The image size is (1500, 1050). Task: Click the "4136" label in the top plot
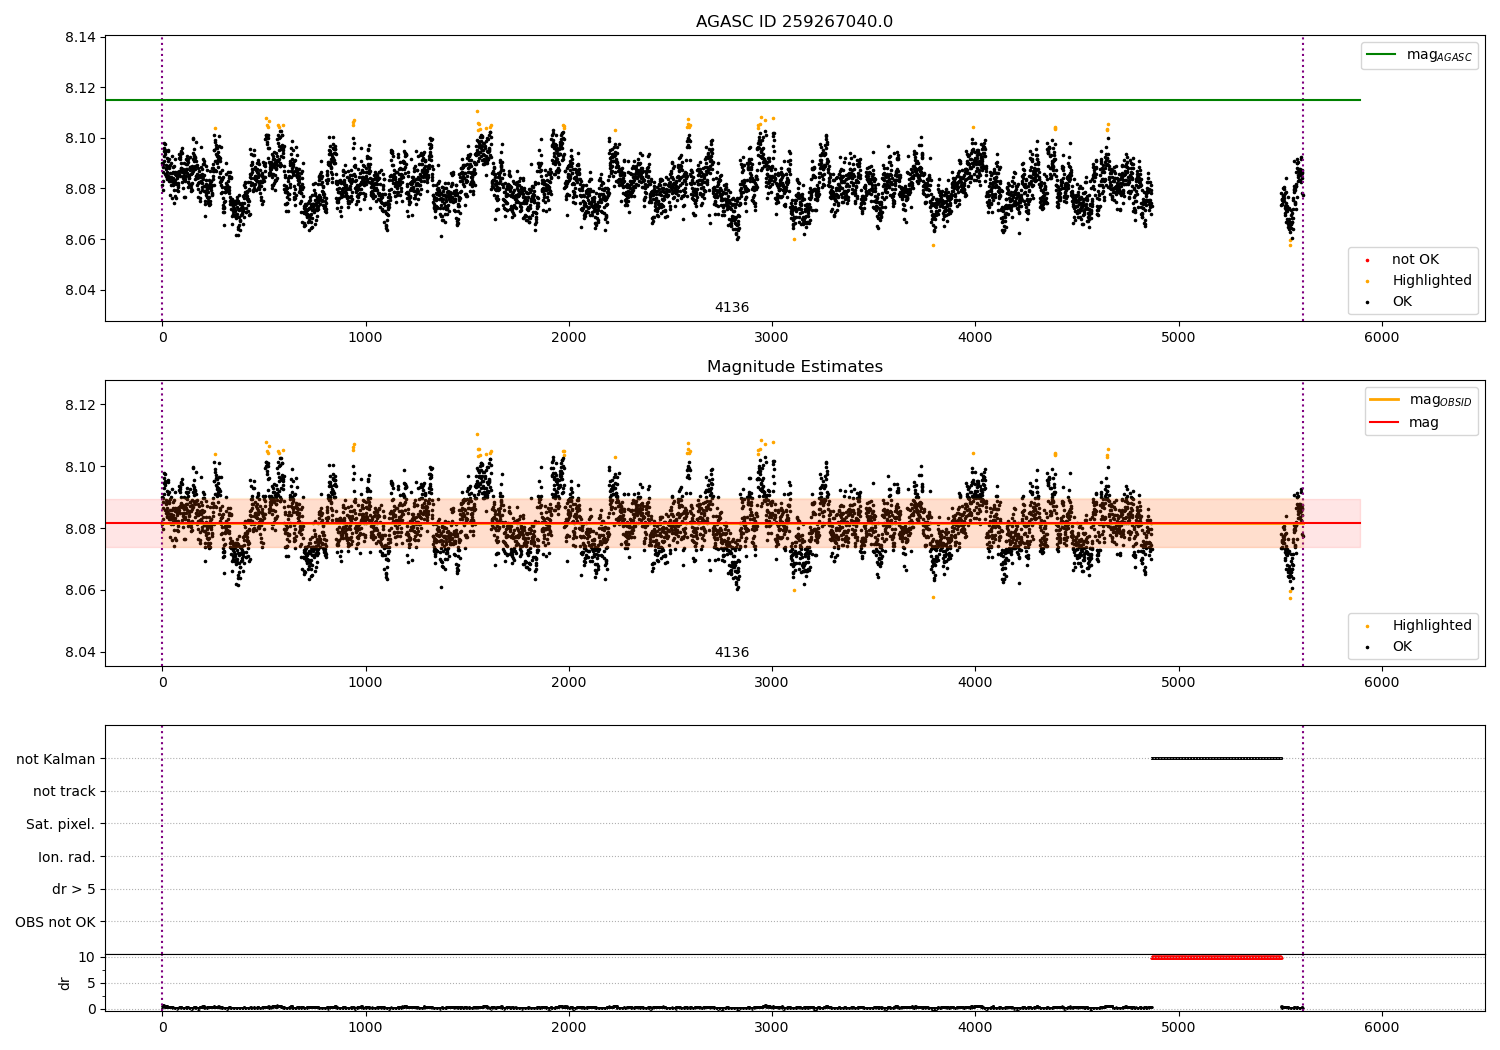point(731,308)
